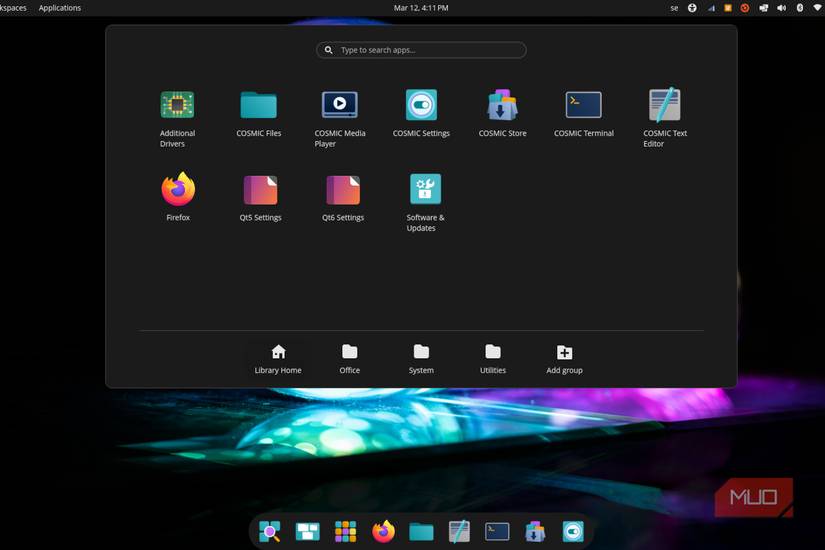
Task: Launch COSMIC Text Editor from app grid
Action: (x=665, y=118)
